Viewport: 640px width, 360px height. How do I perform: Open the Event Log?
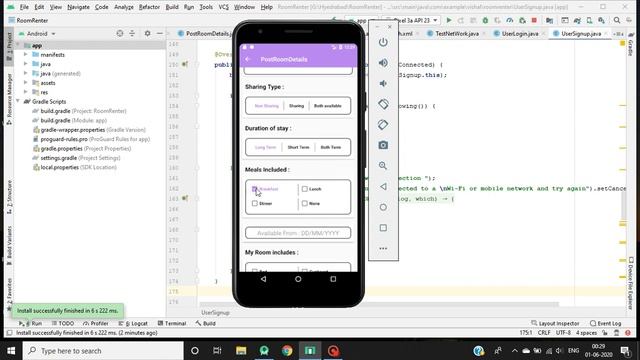coord(606,323)
